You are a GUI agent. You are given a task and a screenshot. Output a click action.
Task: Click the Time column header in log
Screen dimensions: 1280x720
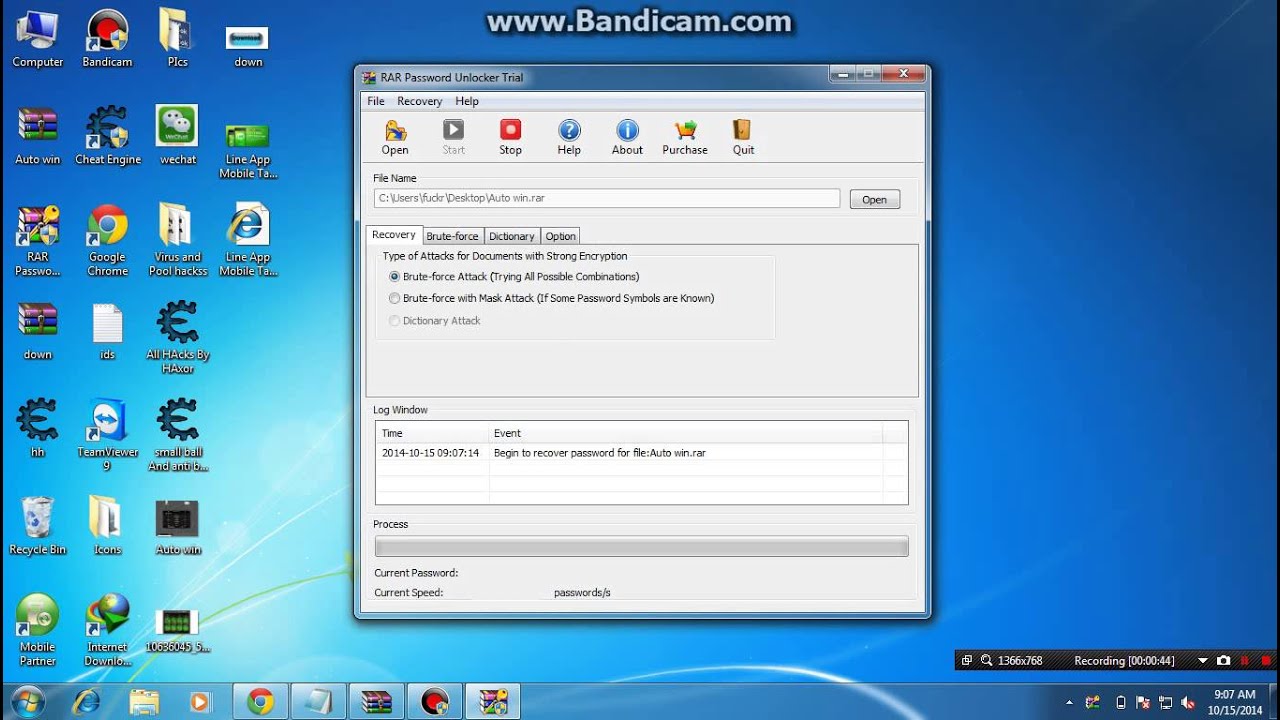point(432,433)
